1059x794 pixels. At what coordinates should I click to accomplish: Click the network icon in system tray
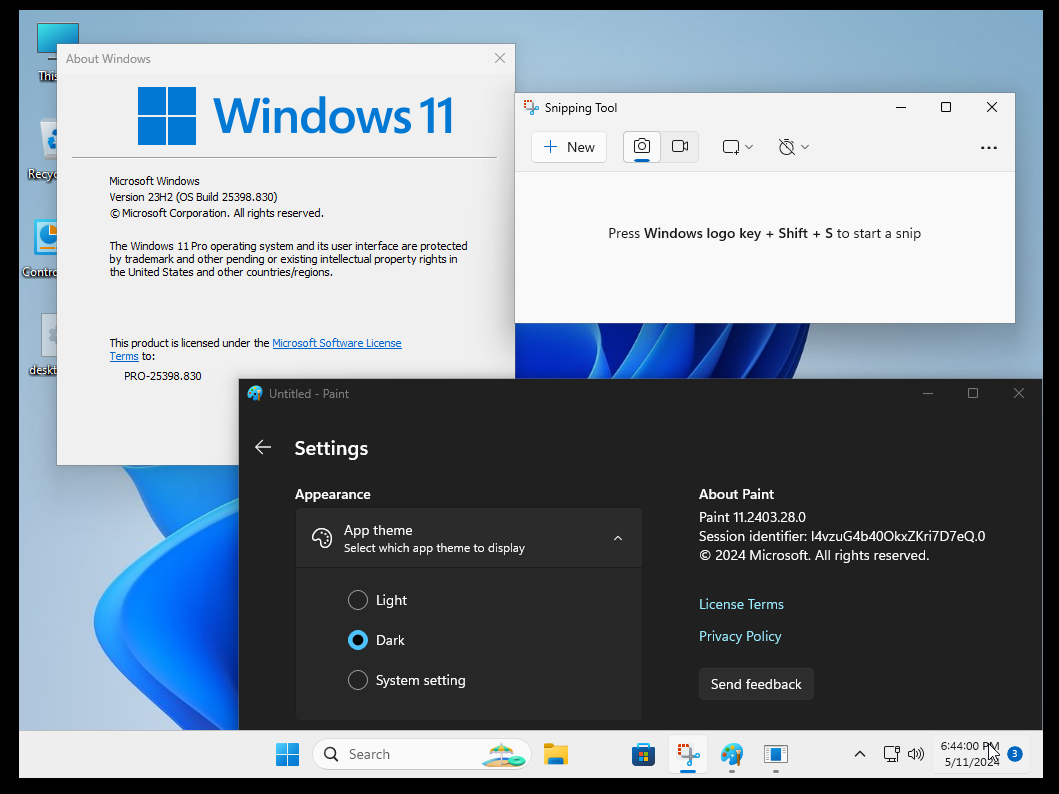[892, 754]
